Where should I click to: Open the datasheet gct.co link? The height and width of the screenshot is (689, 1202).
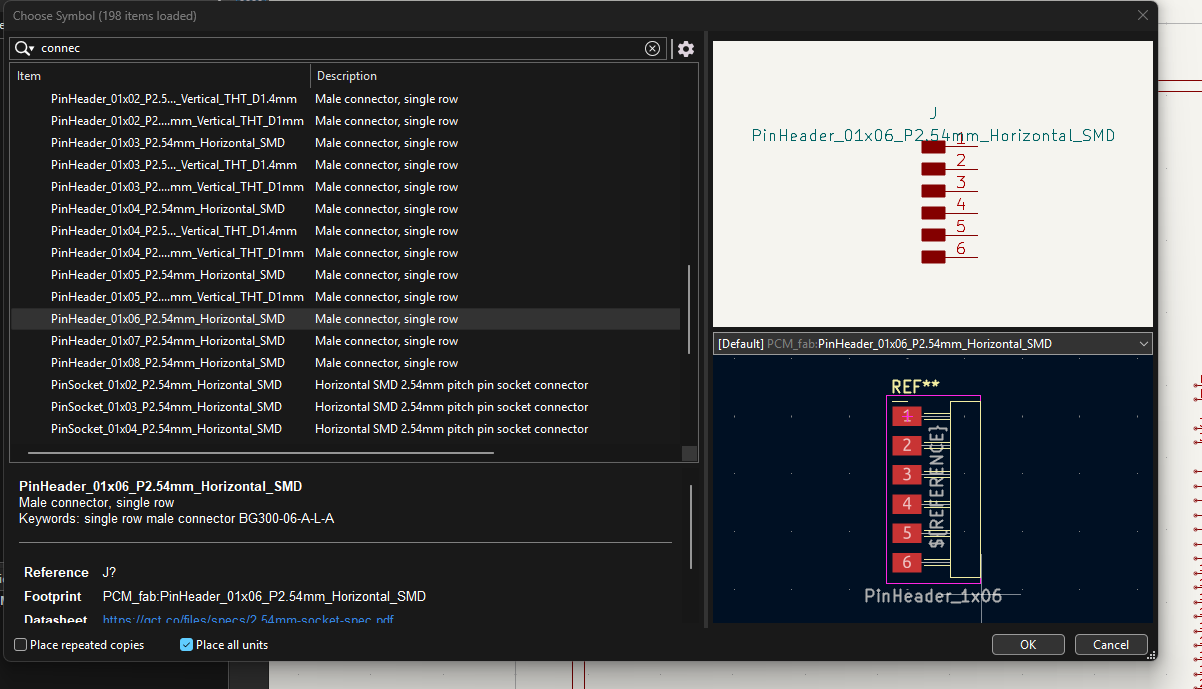pyautogui.click(x=248, y=620)
